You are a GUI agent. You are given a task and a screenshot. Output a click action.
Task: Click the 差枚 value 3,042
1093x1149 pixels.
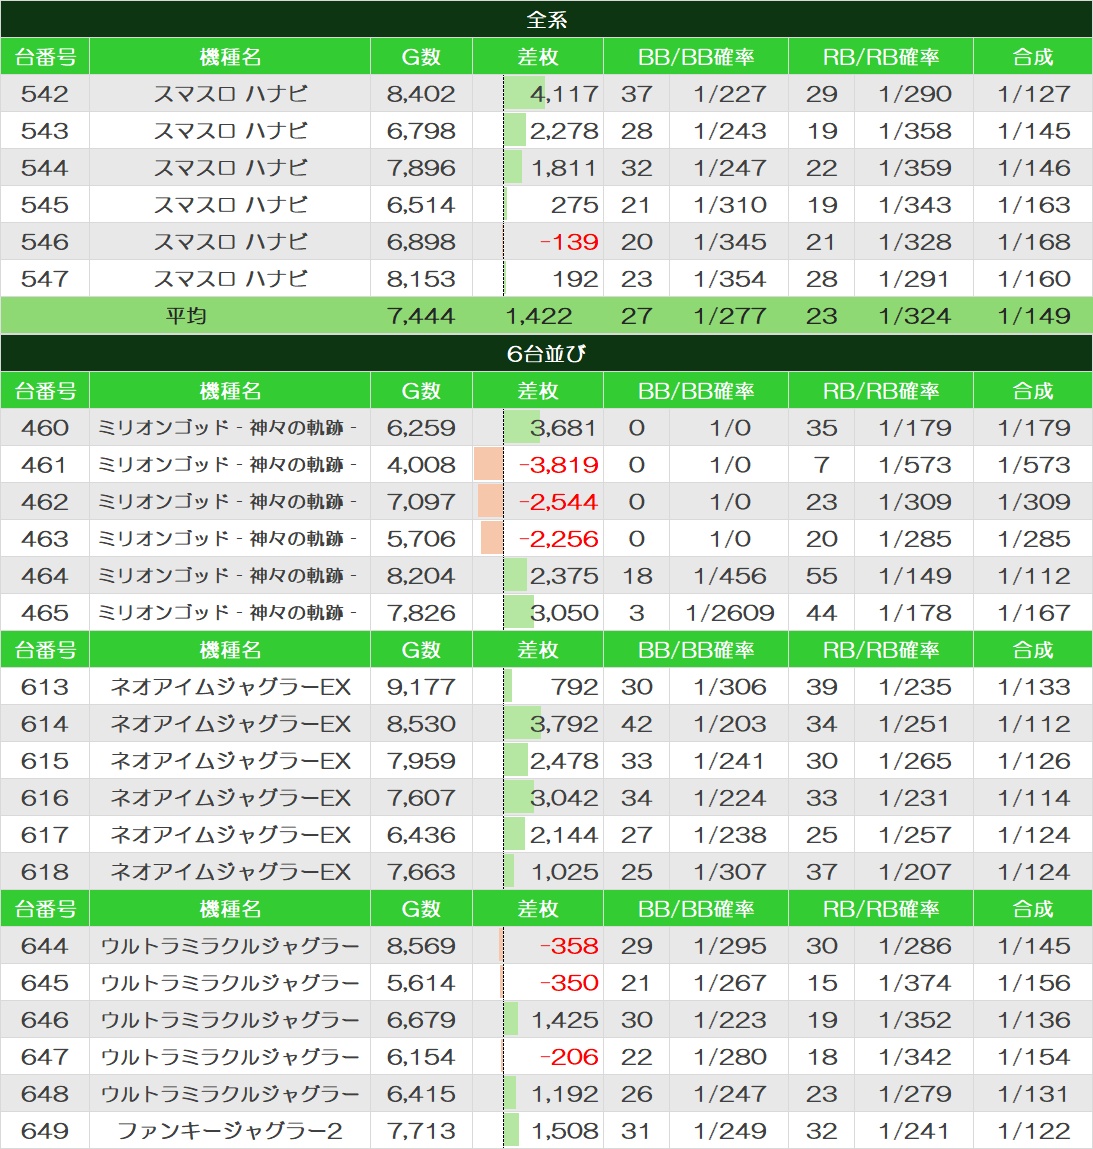[564, 798]
